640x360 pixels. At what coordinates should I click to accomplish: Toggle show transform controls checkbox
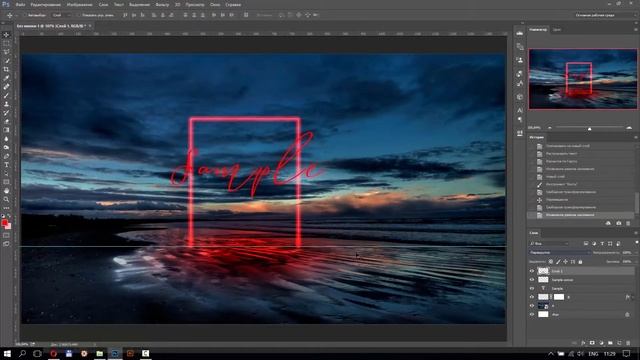point(79,15)
